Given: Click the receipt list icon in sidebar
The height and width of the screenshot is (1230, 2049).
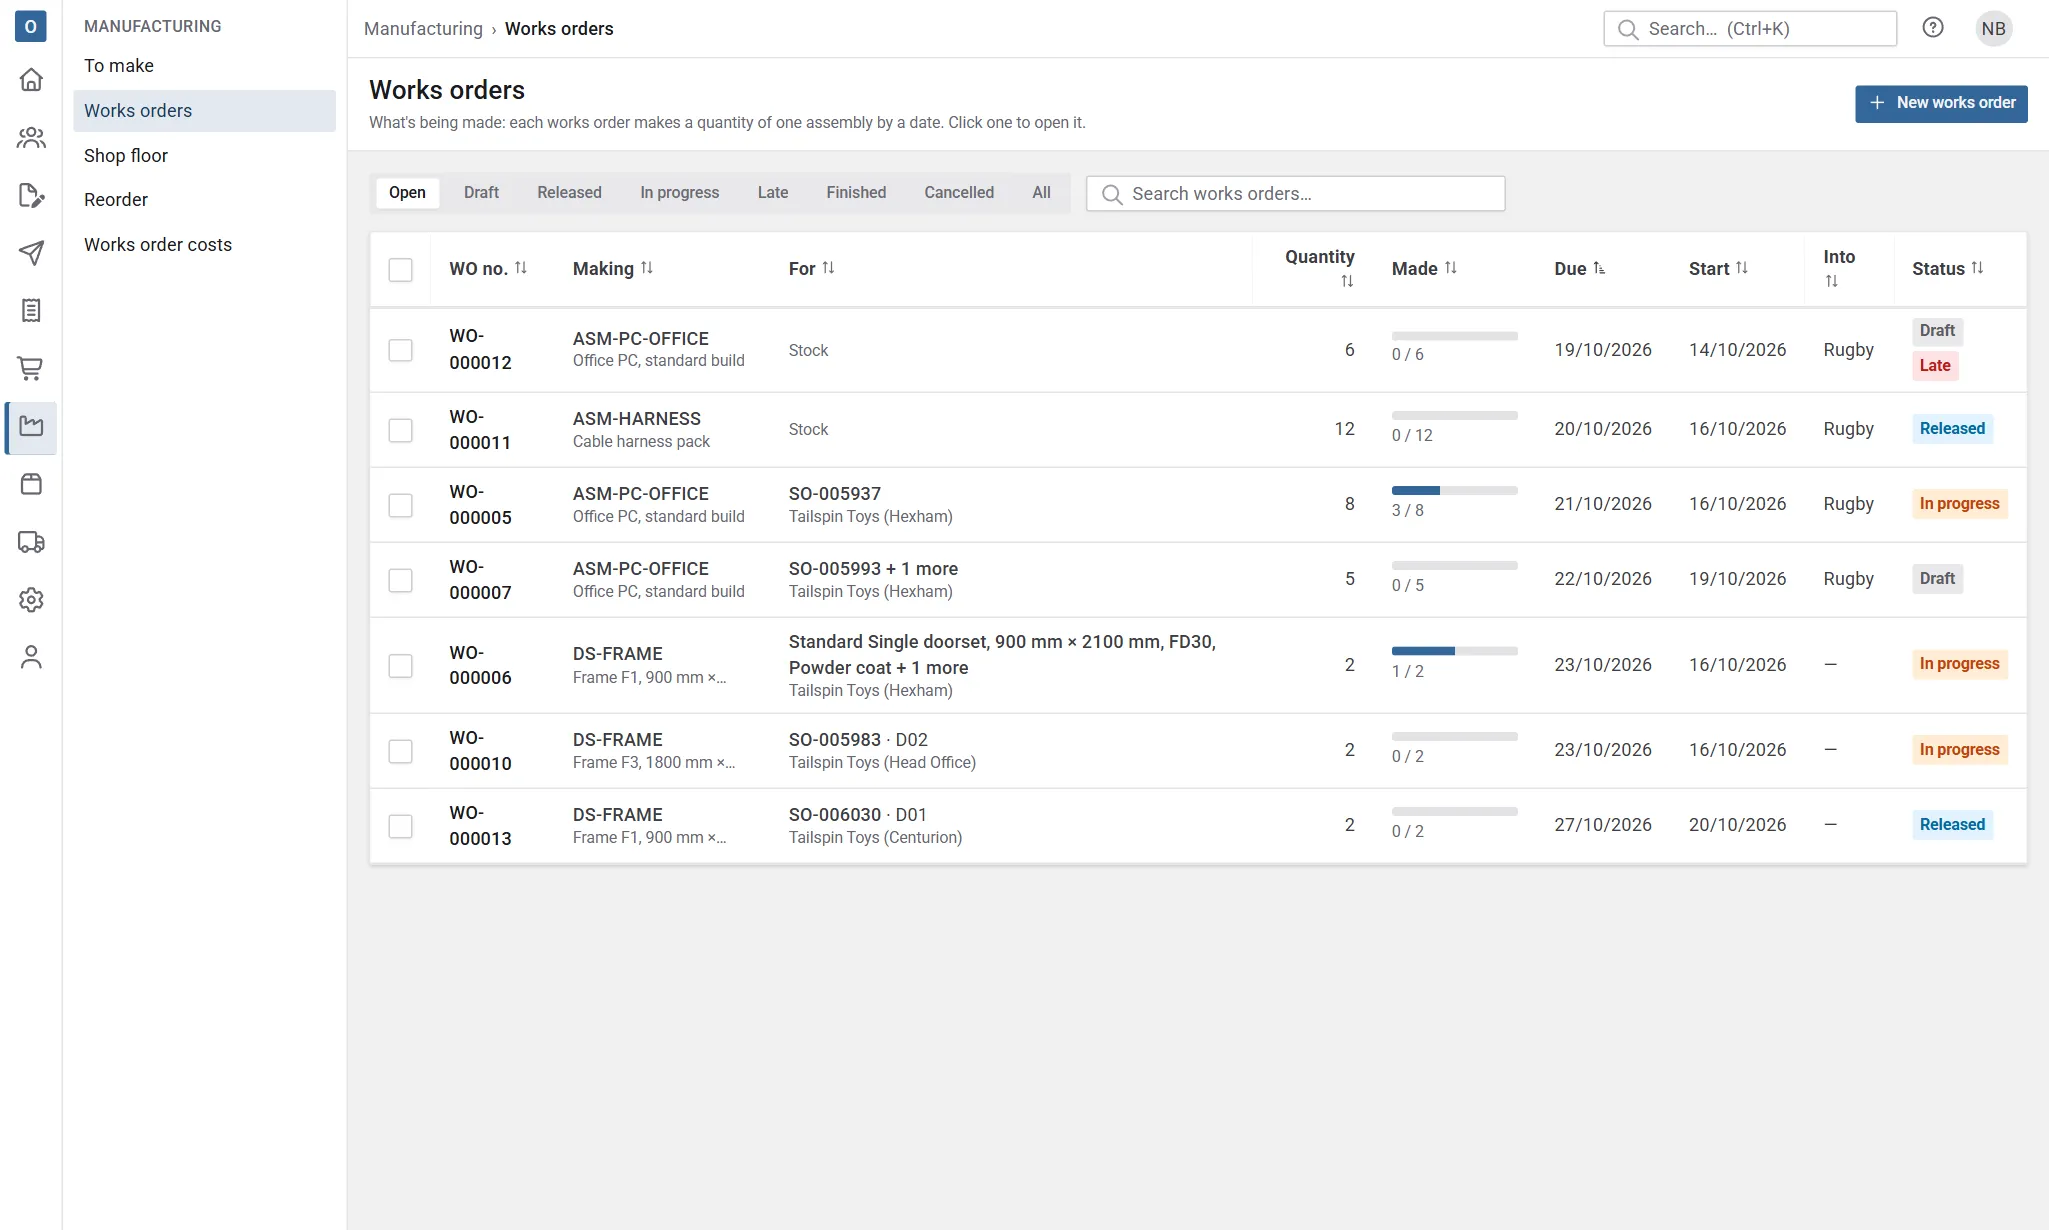Looking at the screenshot, I should pos(31,311).
